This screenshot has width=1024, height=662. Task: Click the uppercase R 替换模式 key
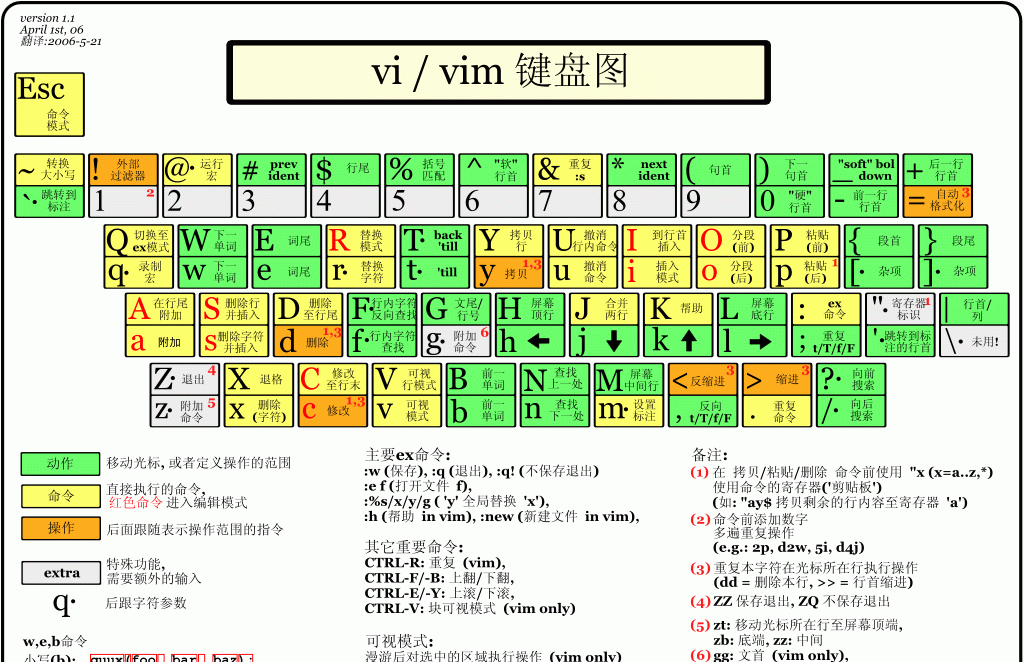pos(360,241)
